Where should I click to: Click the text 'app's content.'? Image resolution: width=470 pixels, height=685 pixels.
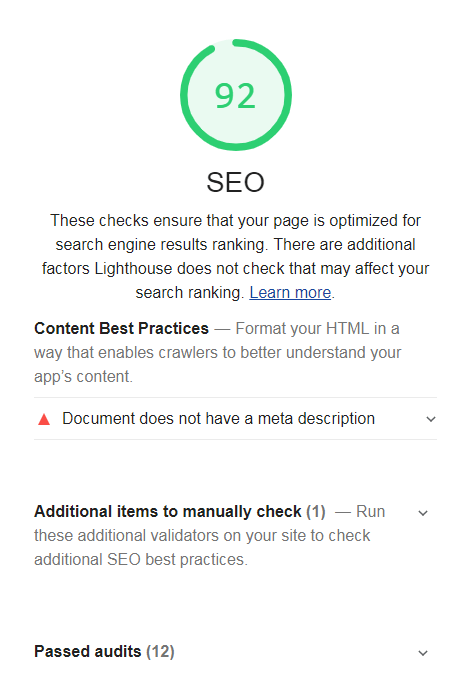point(83,377)
